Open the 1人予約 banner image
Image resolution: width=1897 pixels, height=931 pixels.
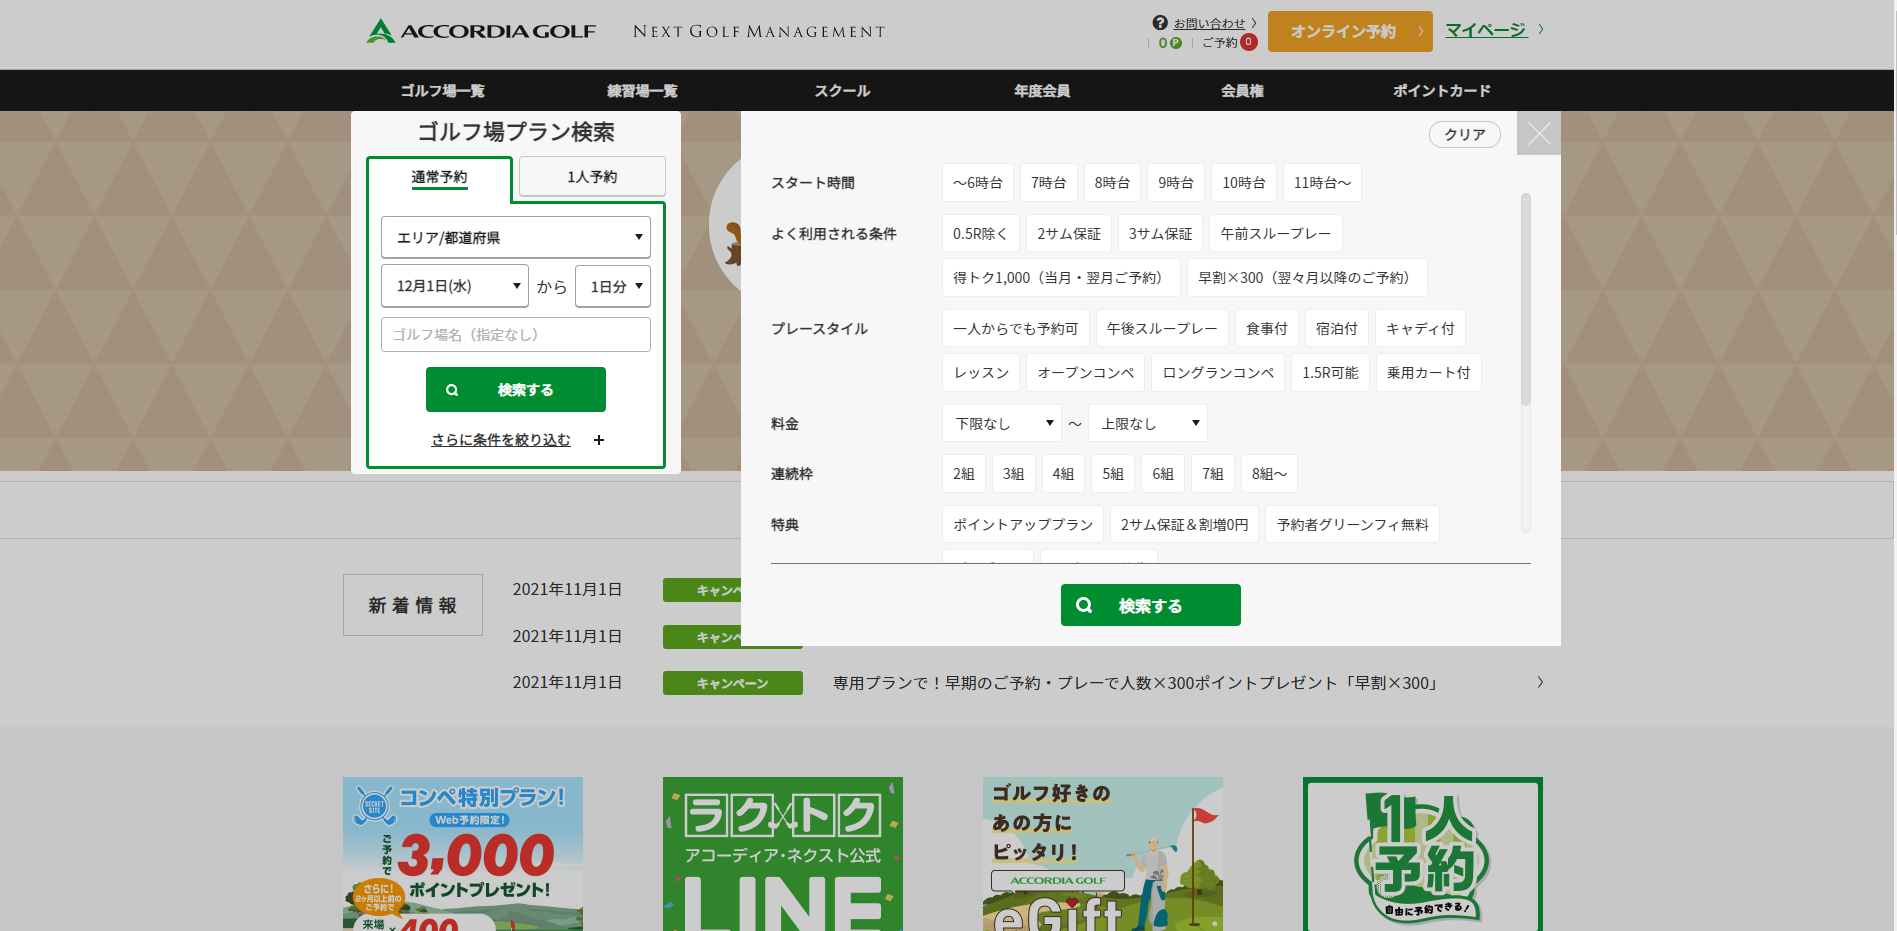point(1422,854)
